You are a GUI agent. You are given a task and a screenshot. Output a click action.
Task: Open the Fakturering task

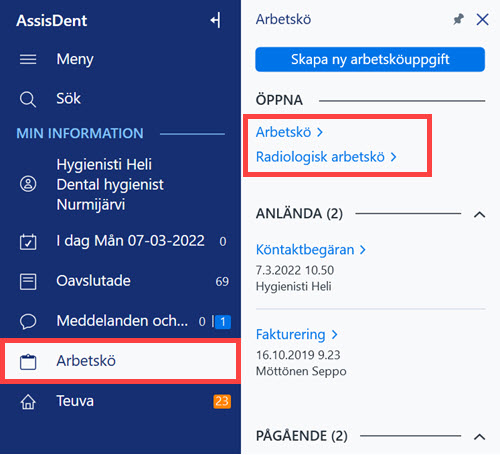click(x=297, y=334)
